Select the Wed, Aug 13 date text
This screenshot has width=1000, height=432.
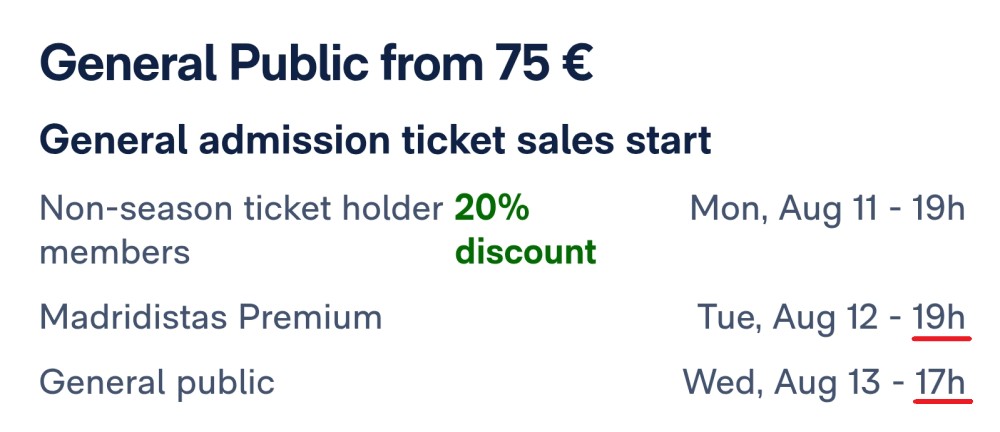[x=781, y=382]
